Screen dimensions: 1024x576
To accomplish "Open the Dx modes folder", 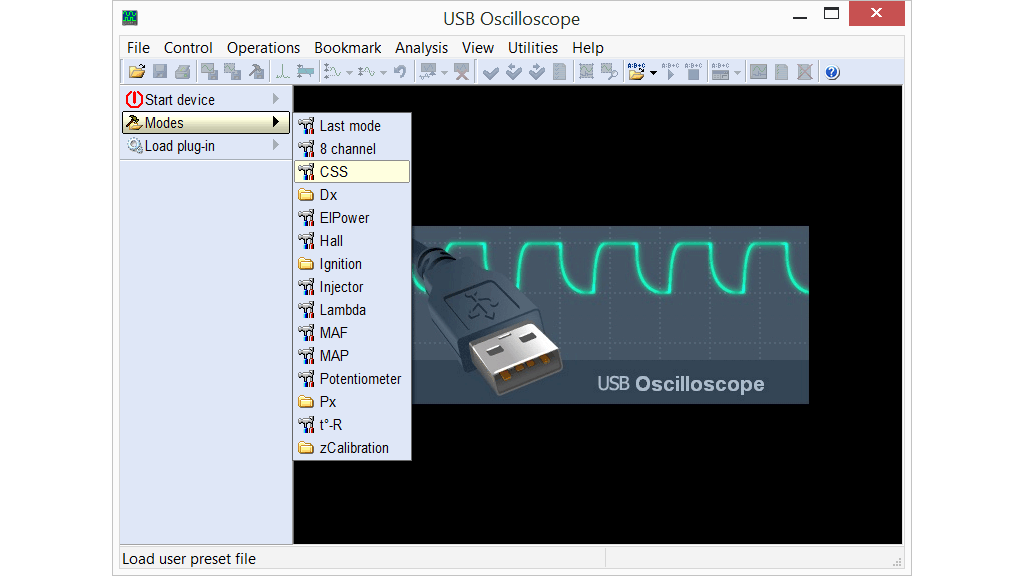I will click(328, 195).
